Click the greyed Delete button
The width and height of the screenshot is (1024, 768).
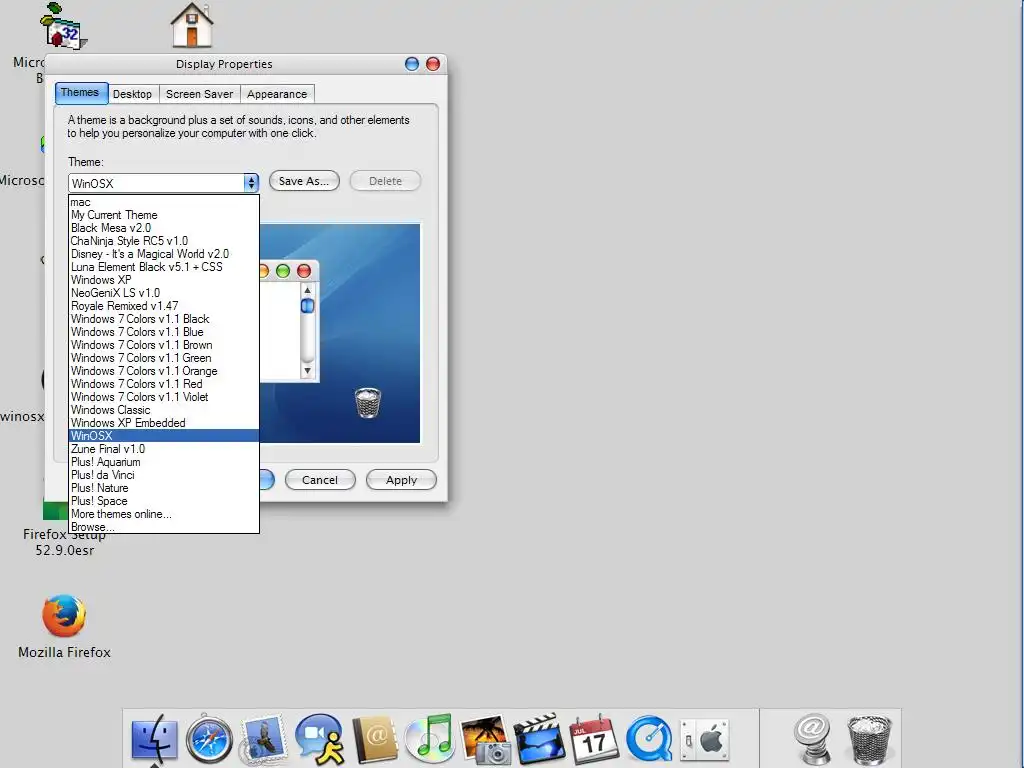coord(385,181)
